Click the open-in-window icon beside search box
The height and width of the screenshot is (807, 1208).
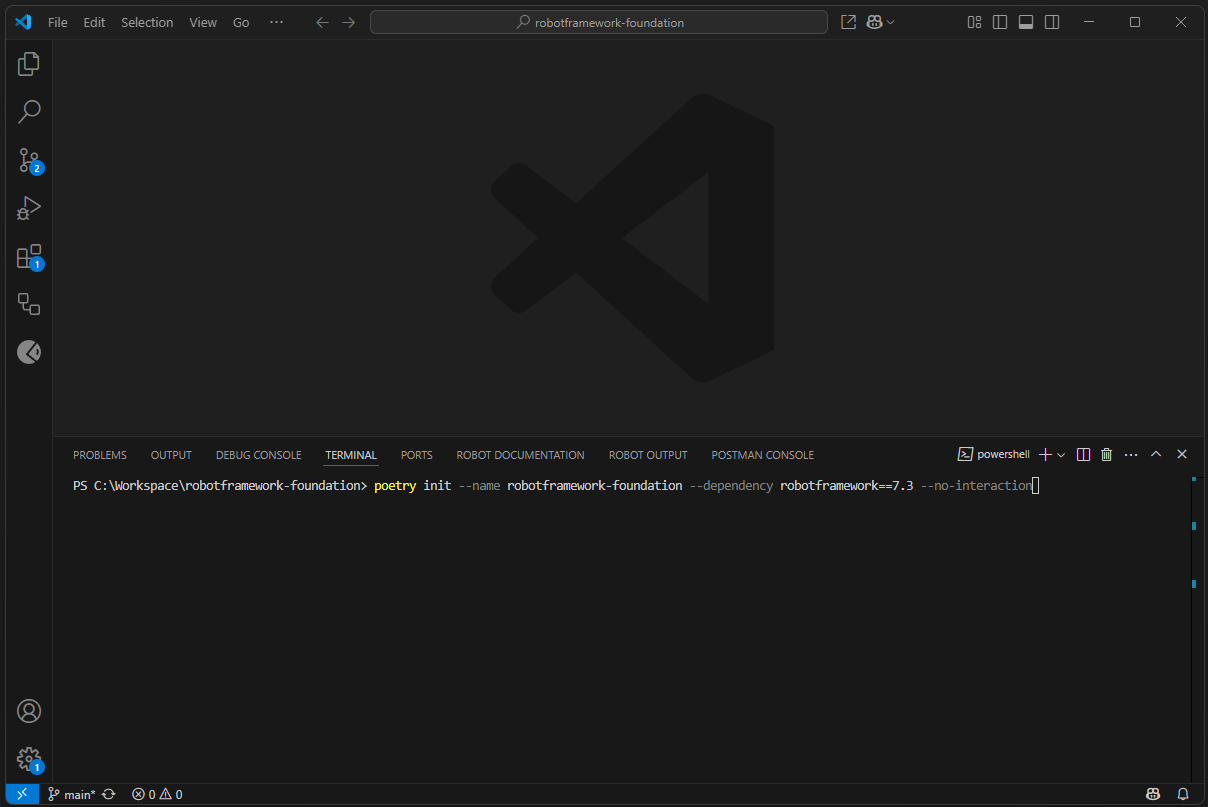click(848, 22)
